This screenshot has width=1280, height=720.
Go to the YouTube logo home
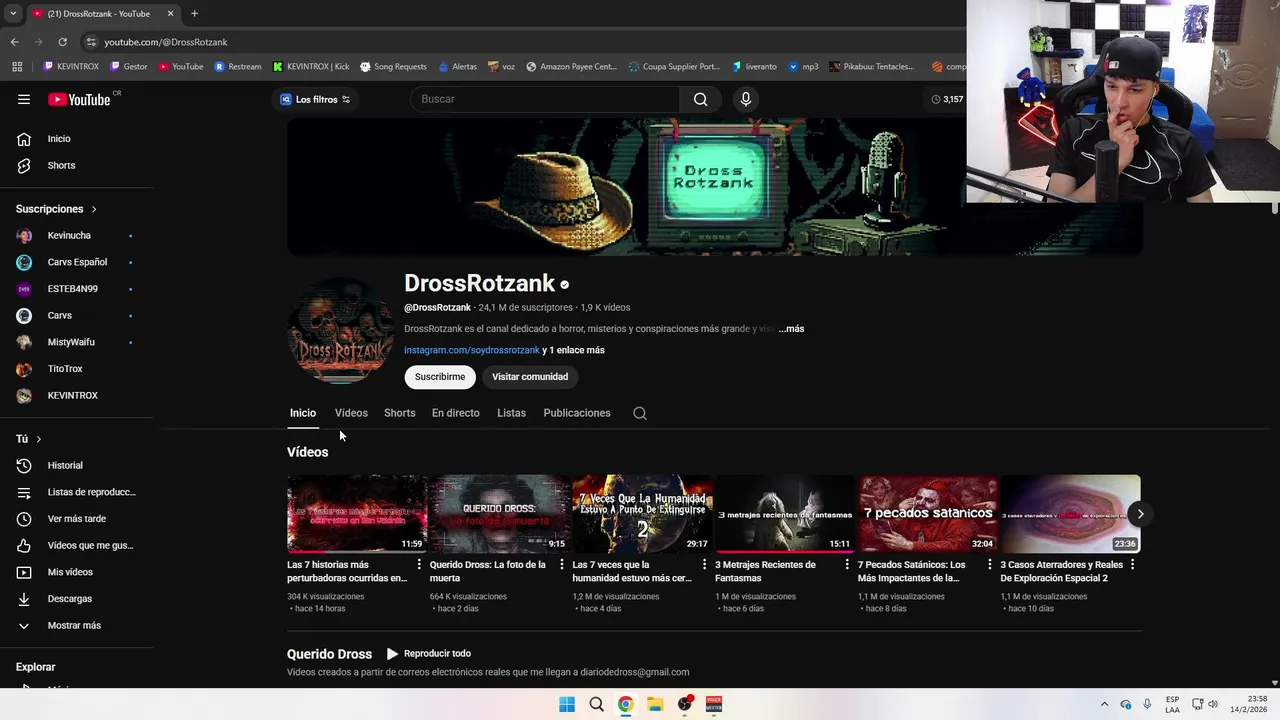[x=79, y=99]
